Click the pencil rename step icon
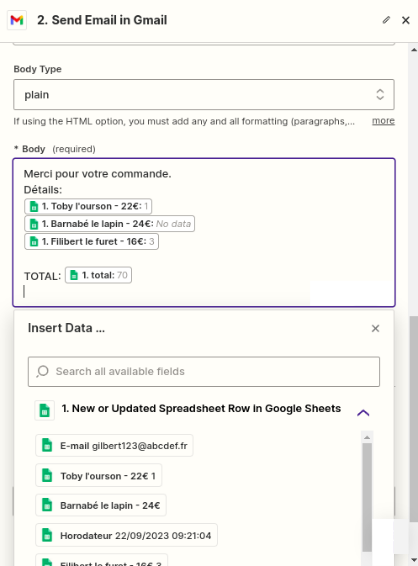The height and width of the screenshot is (566, 418). coord(386,20)
